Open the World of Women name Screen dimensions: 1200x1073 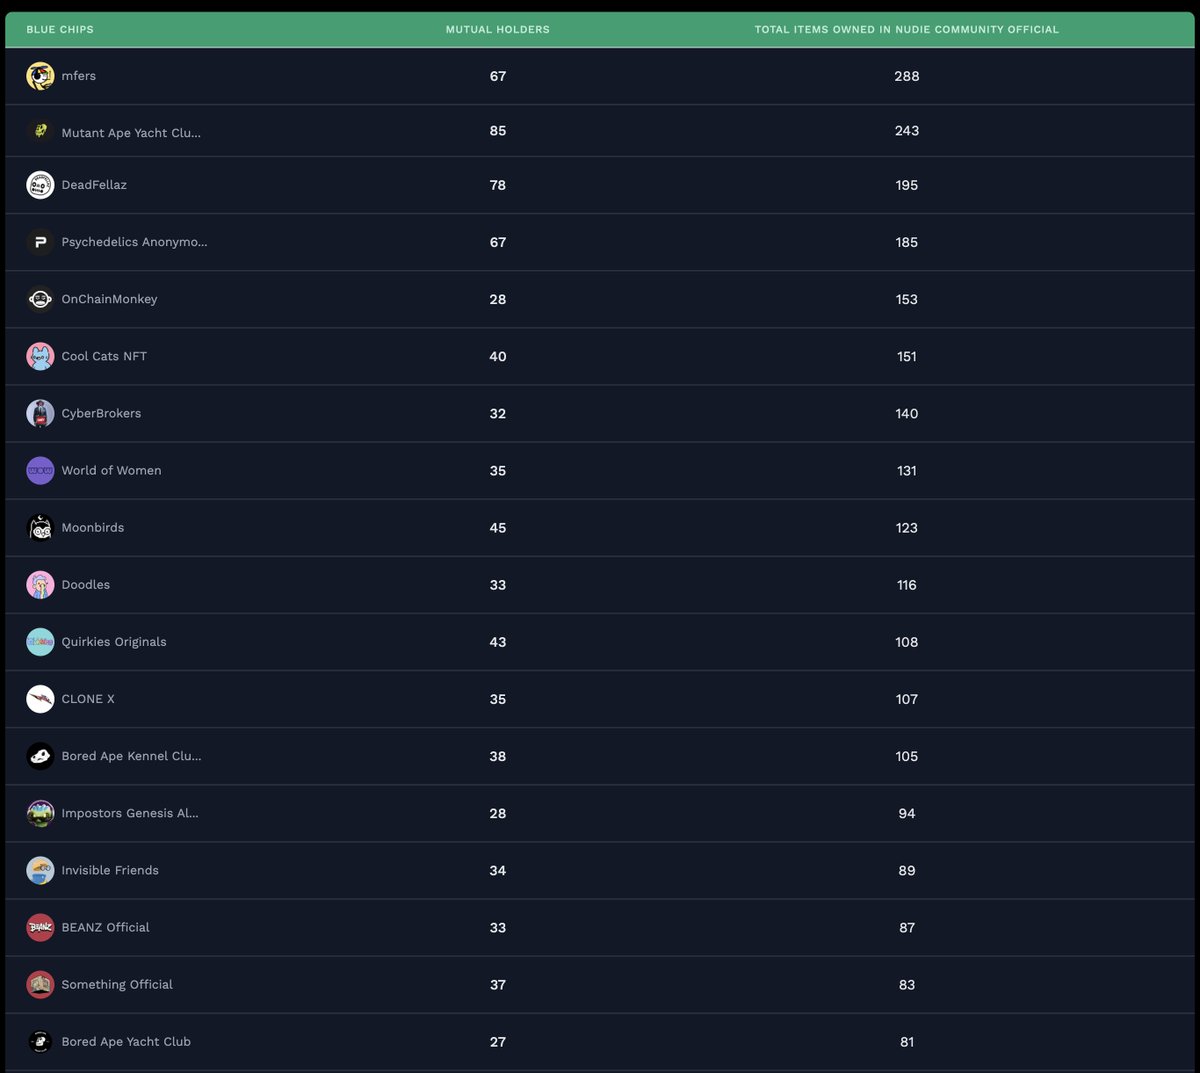[x=111, y=470]
